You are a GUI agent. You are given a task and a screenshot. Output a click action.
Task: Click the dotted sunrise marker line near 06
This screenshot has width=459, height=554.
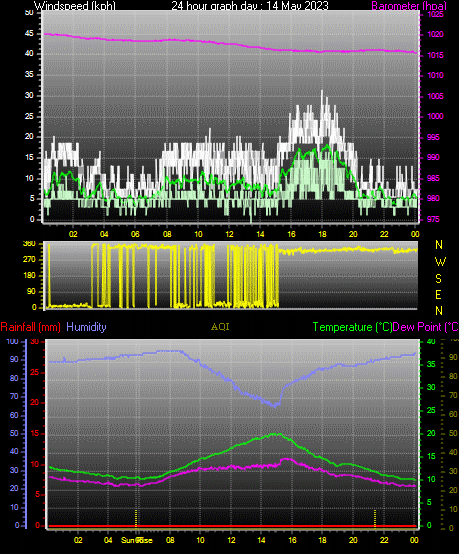pos(136,518)
